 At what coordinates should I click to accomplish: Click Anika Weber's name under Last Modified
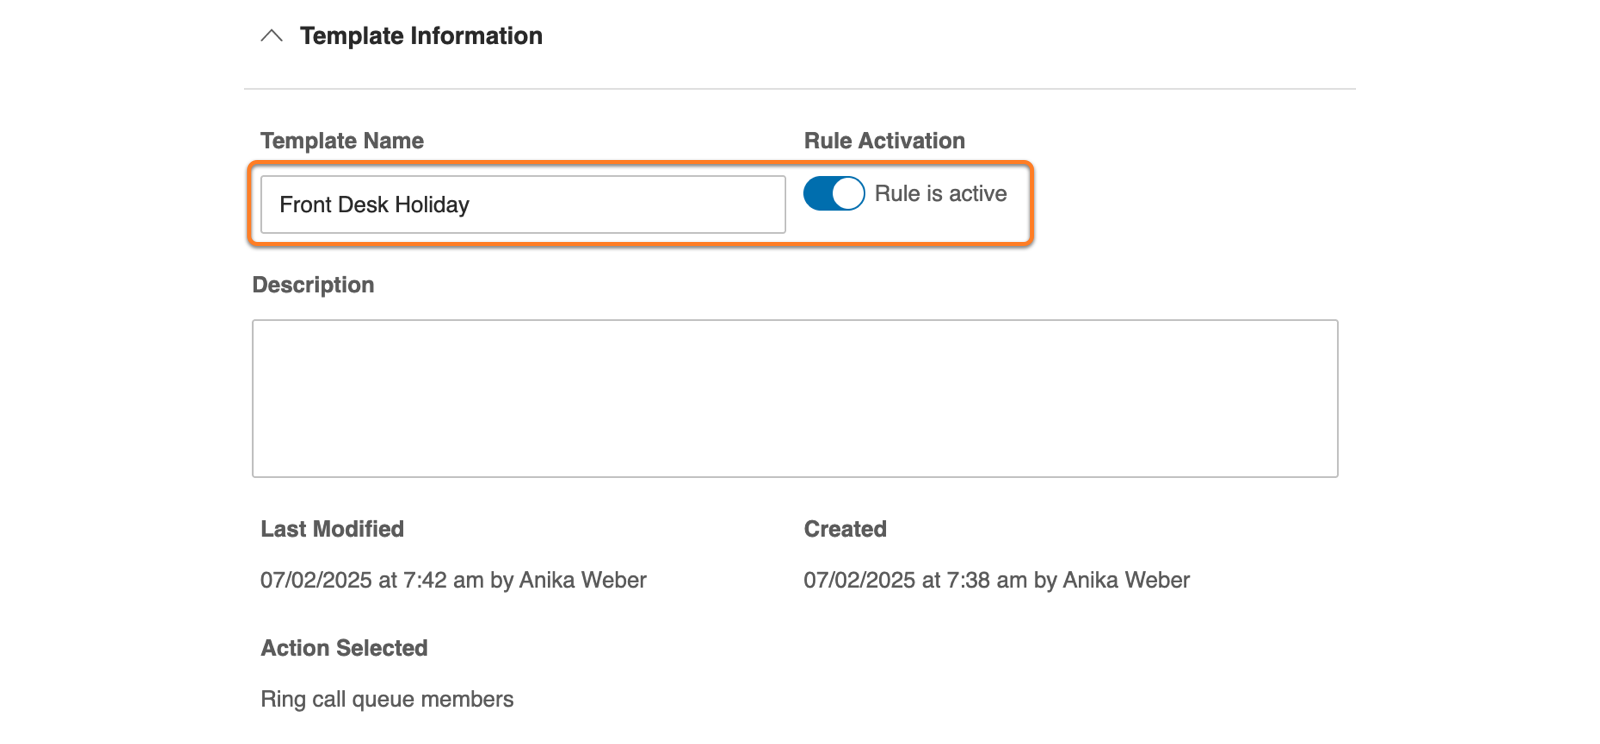583,580
